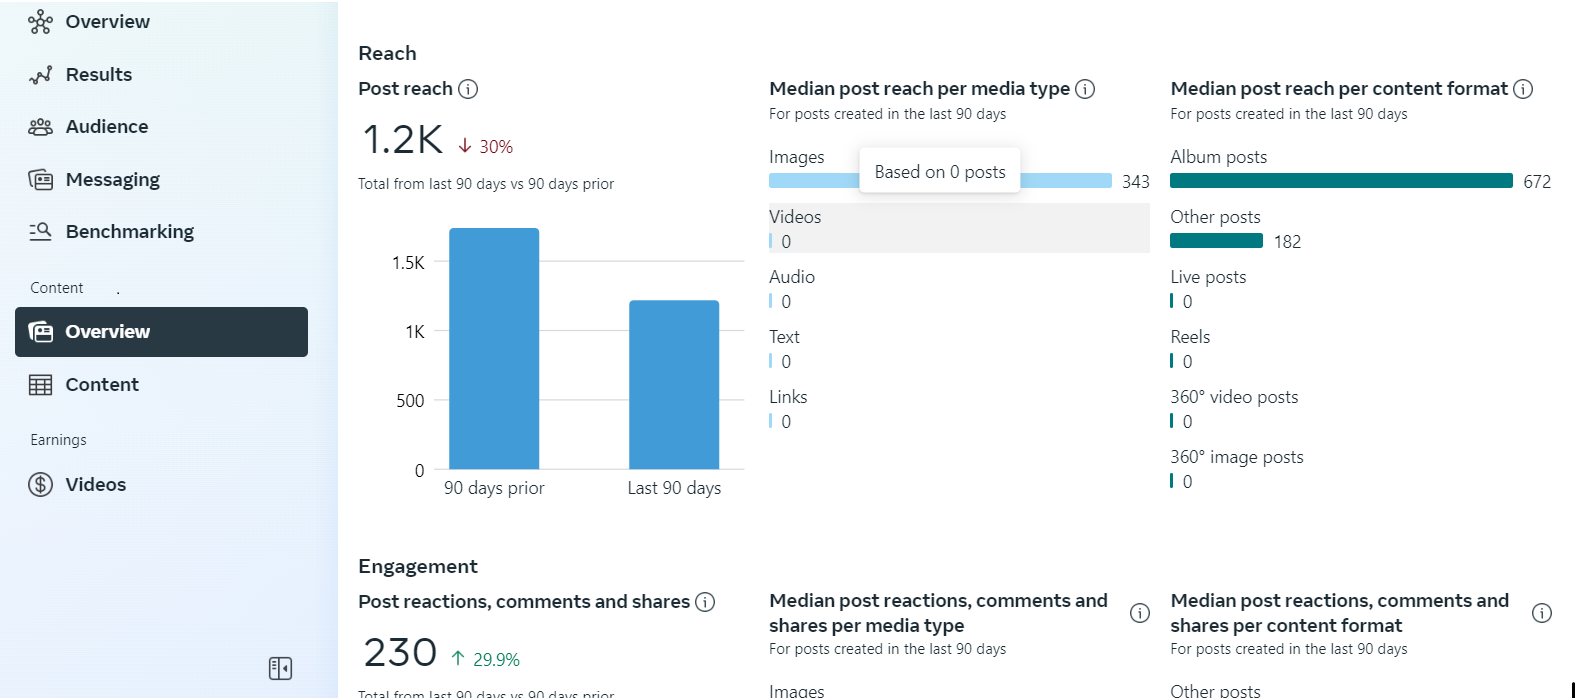1576x698 pixels.
Task: Click info icon beside Median post reach per content format
Action: tap(1523, 89)
